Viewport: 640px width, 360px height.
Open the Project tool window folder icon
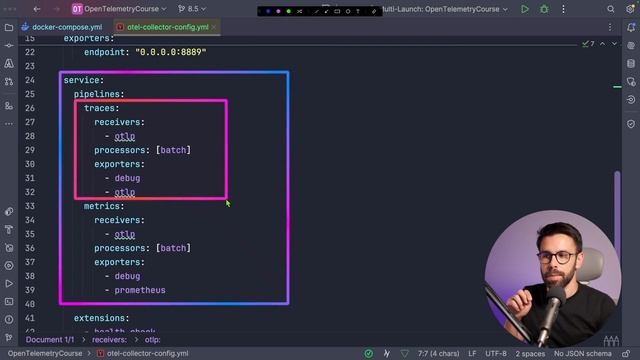pyautogui.click(x=9, y=27)
